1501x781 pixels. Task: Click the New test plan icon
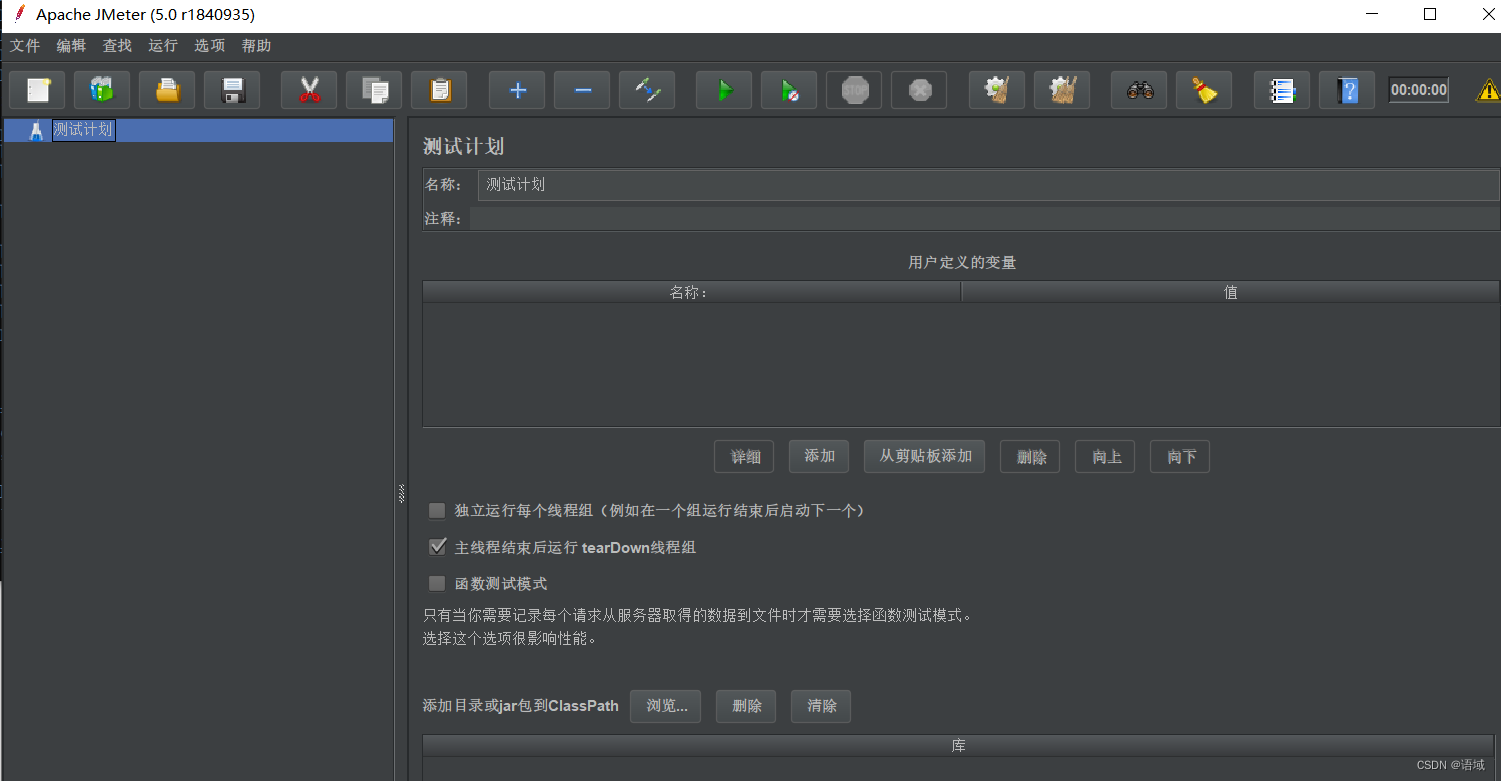[38, 90]
